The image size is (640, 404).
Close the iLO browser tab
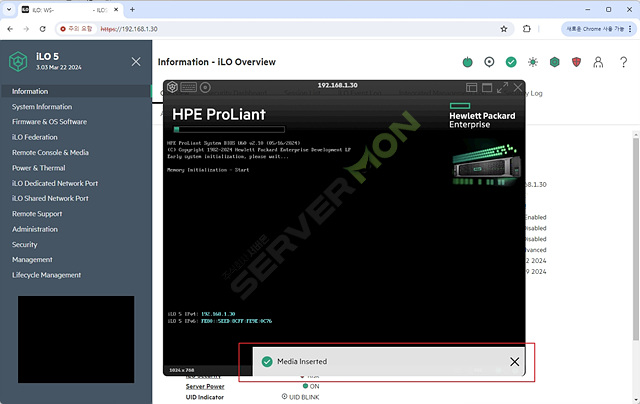click(x=116, y=9)
